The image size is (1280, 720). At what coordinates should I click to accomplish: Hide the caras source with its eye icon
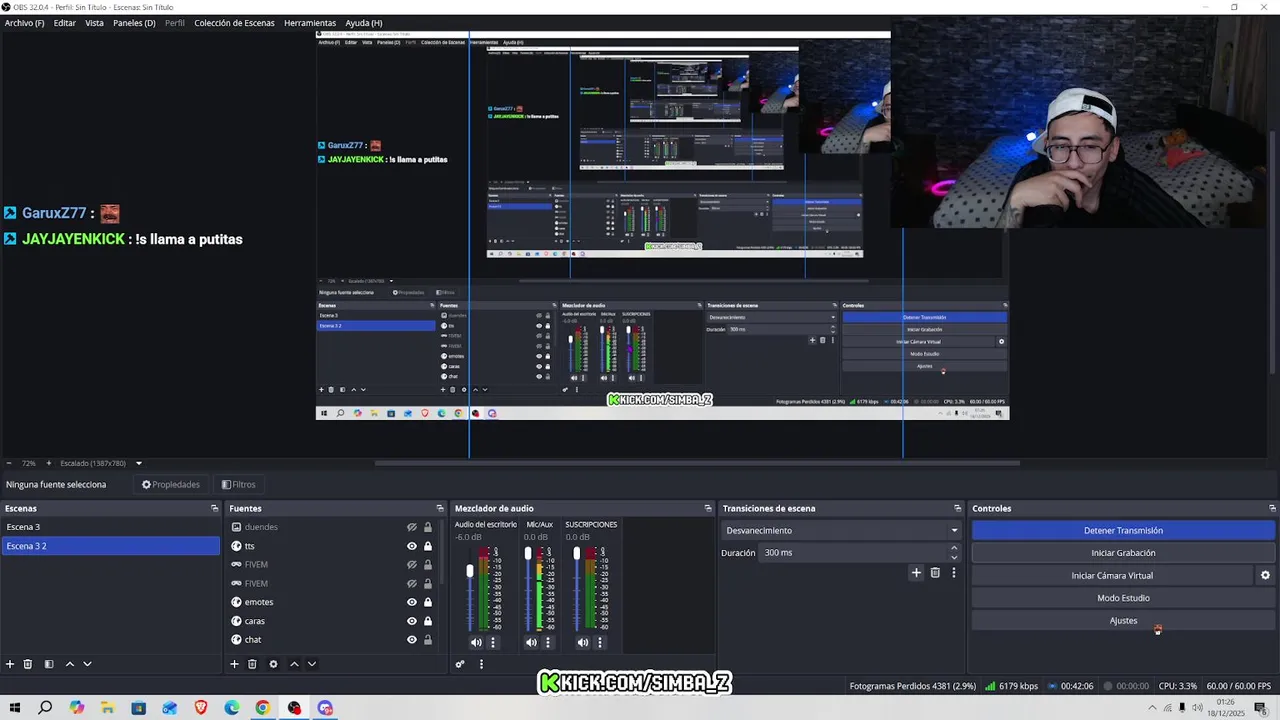(x=411, y=621)
